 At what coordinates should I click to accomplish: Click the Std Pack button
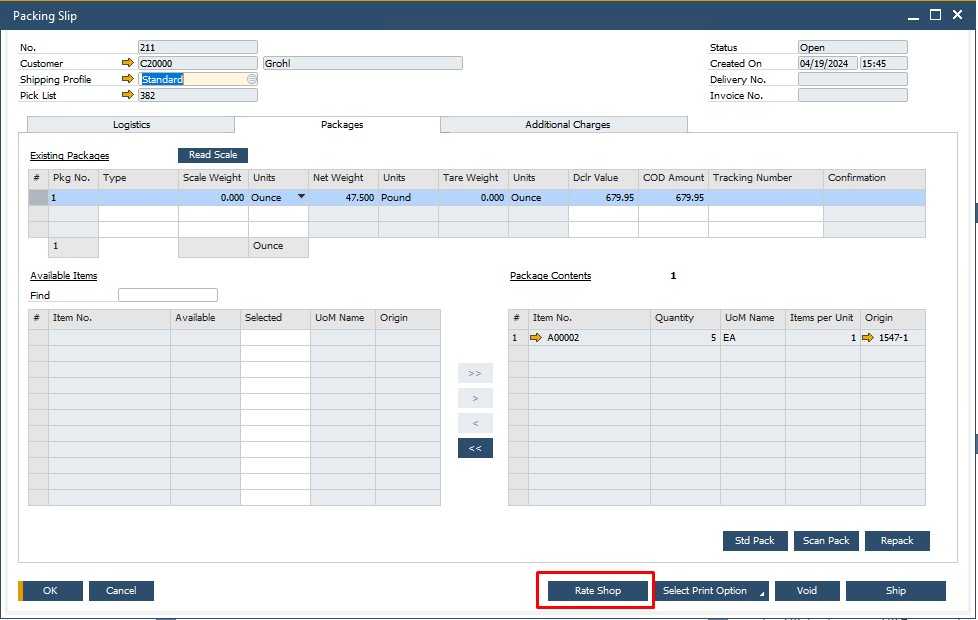tap(754, 540)
